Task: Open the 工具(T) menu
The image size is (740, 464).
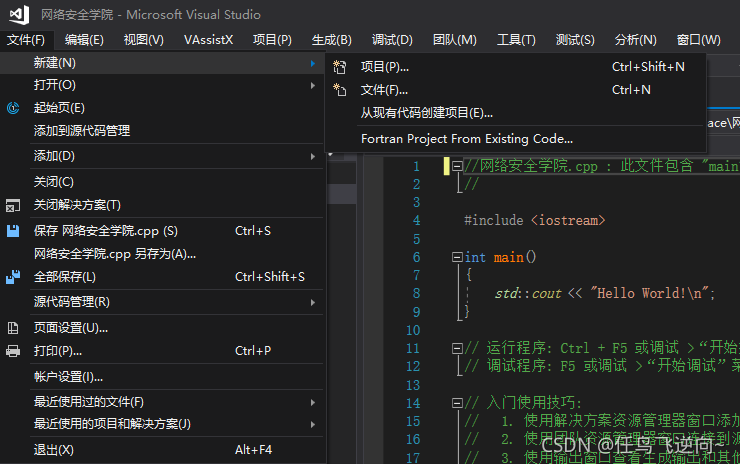Action: tap(516, 40)
